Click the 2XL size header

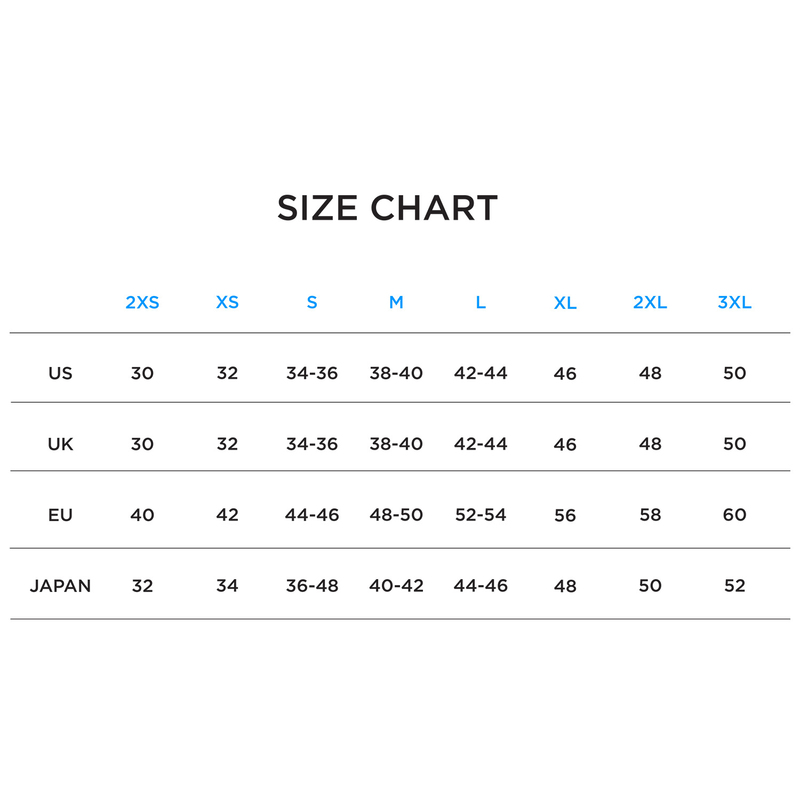tap(650, 302)
